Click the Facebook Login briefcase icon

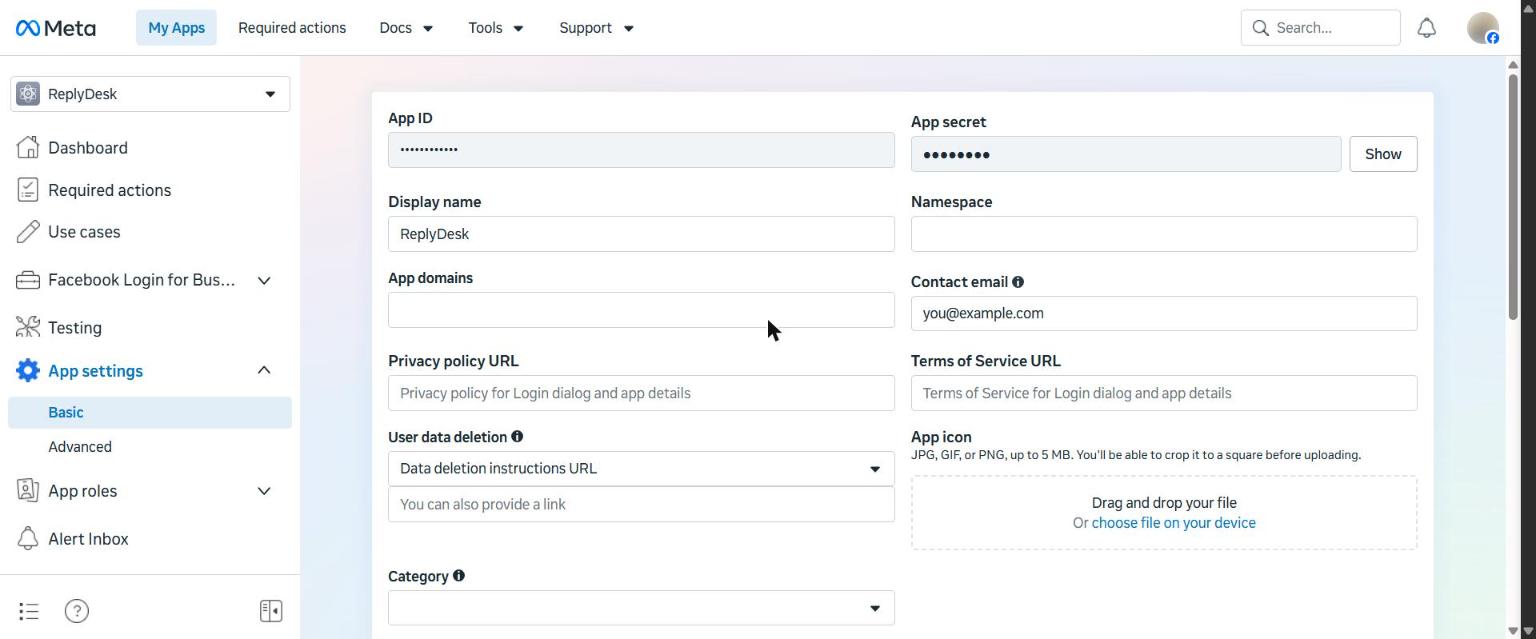pos(28,280)
